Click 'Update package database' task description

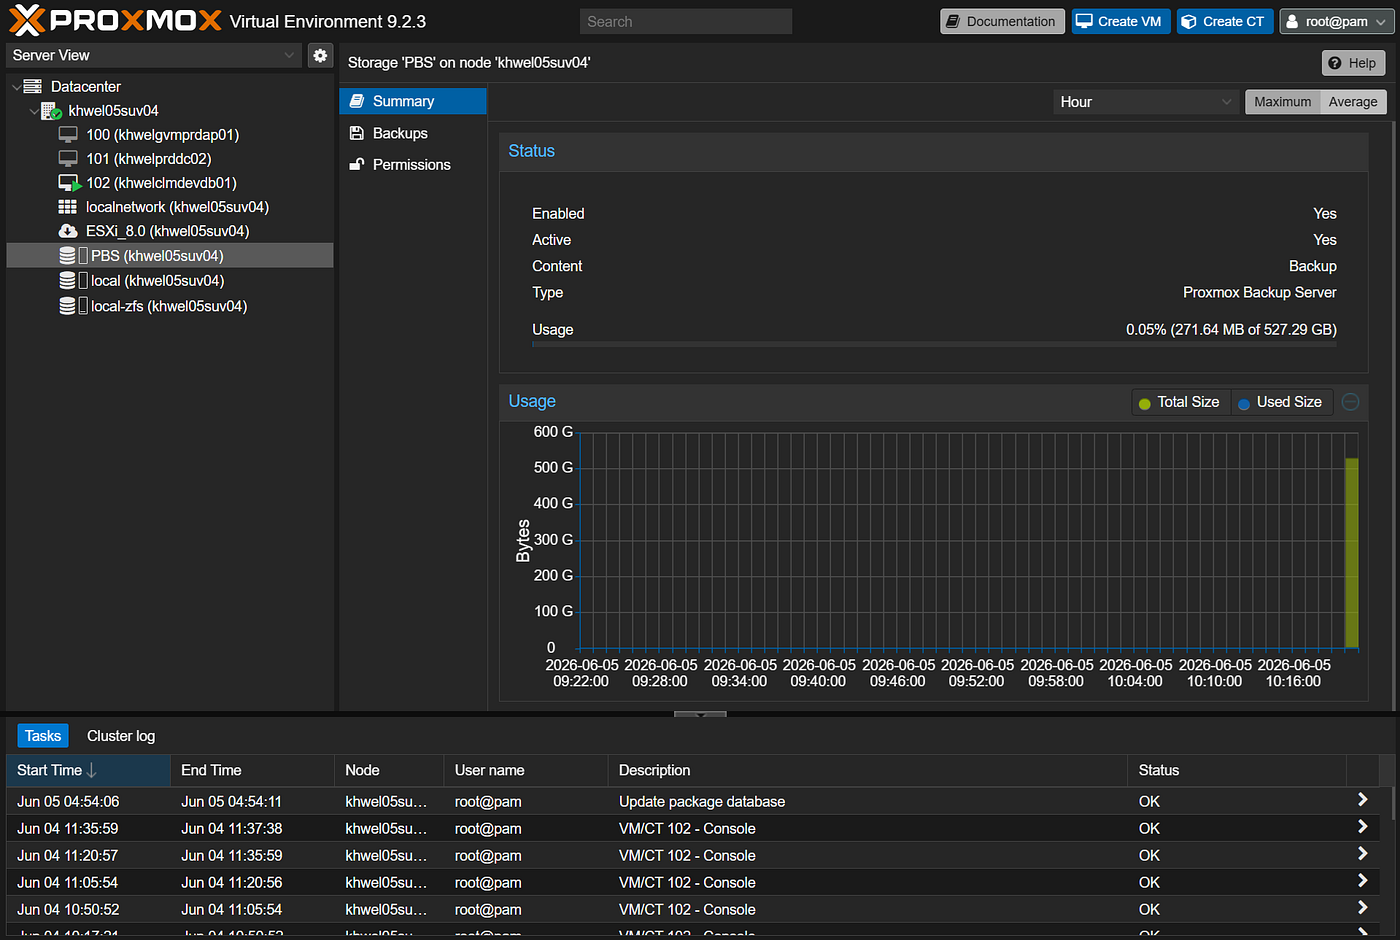tap(702, 801)
